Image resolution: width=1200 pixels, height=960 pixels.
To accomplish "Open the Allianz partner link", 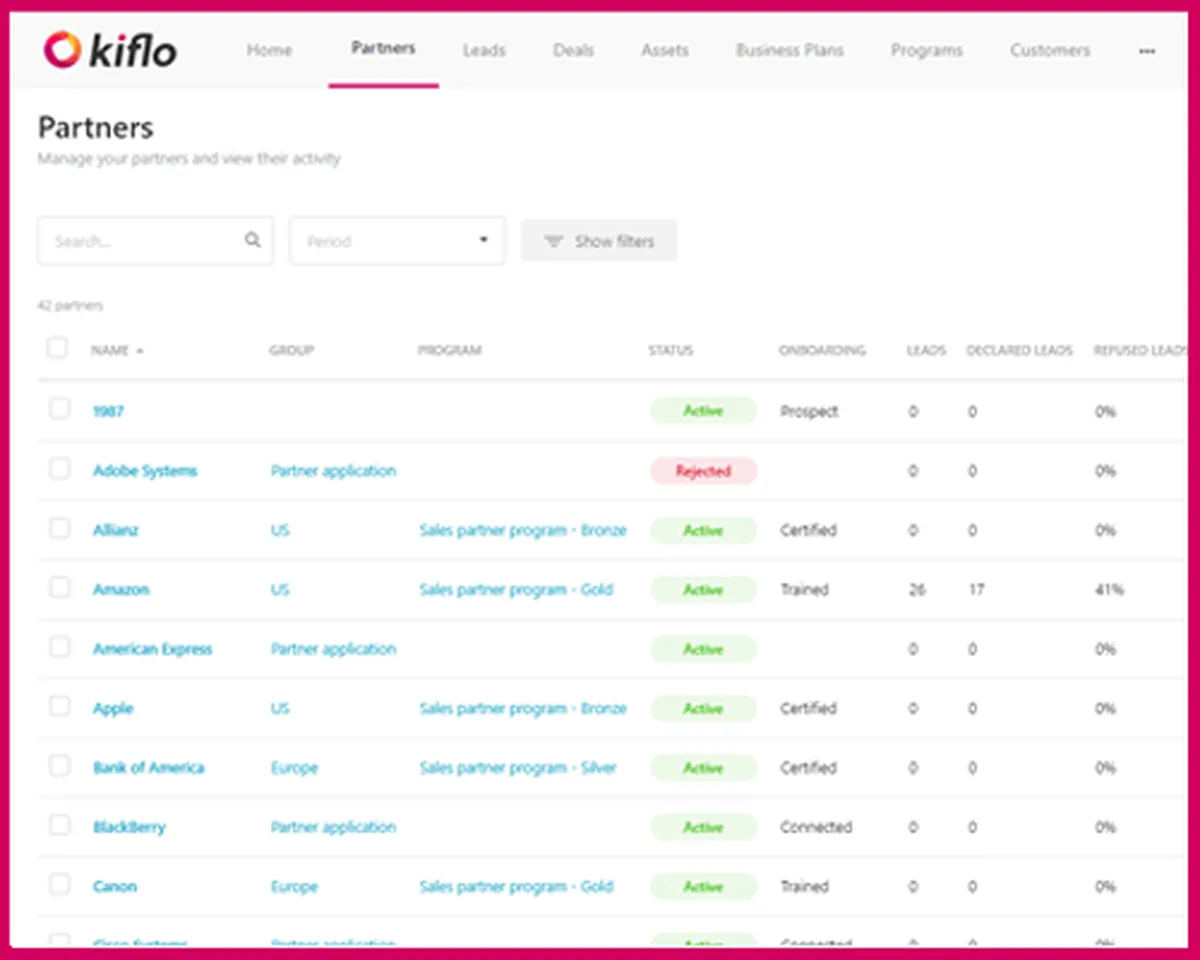I will coord(116,530).
